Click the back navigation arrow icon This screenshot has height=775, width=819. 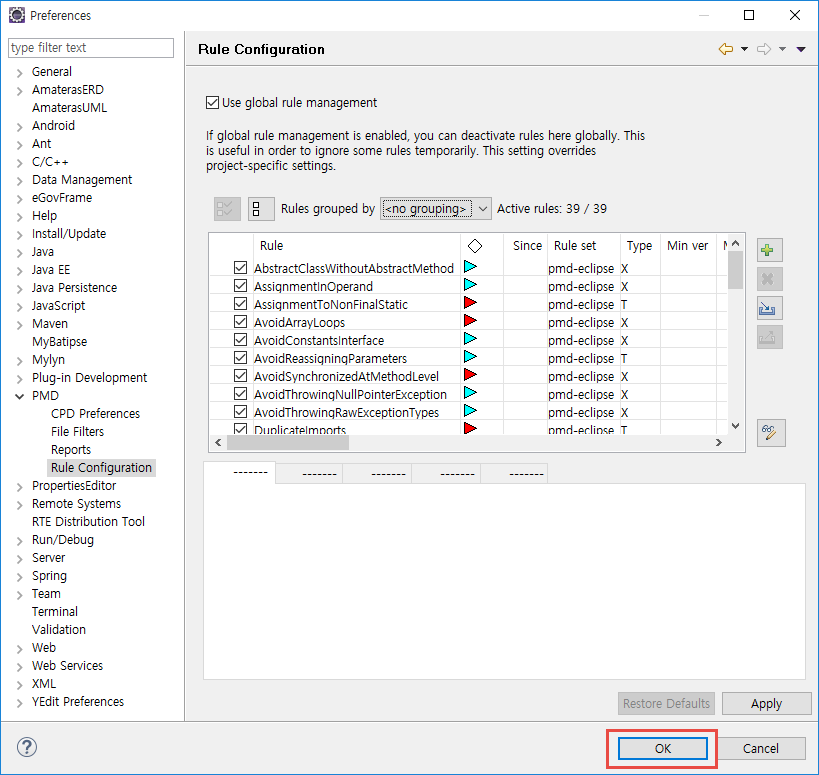click(x=726, y=49)
